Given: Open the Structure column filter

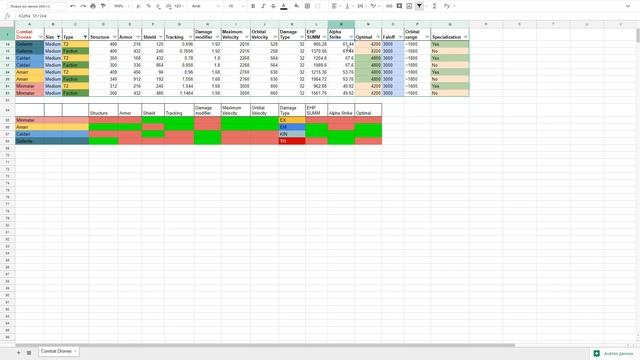Looking at the screenshot, I should (x=115, y=37).
